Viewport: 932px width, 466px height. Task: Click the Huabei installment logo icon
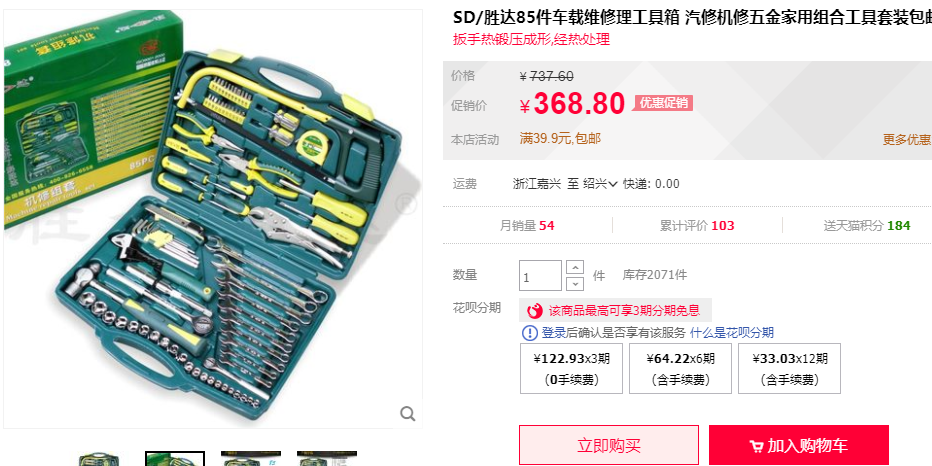(x=536, y=310)
